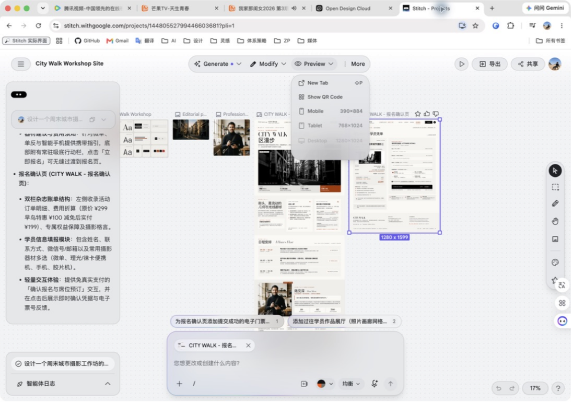Screen dimensions: 571x402
Task: Open the theme palette tool
Action: (555, 263)
